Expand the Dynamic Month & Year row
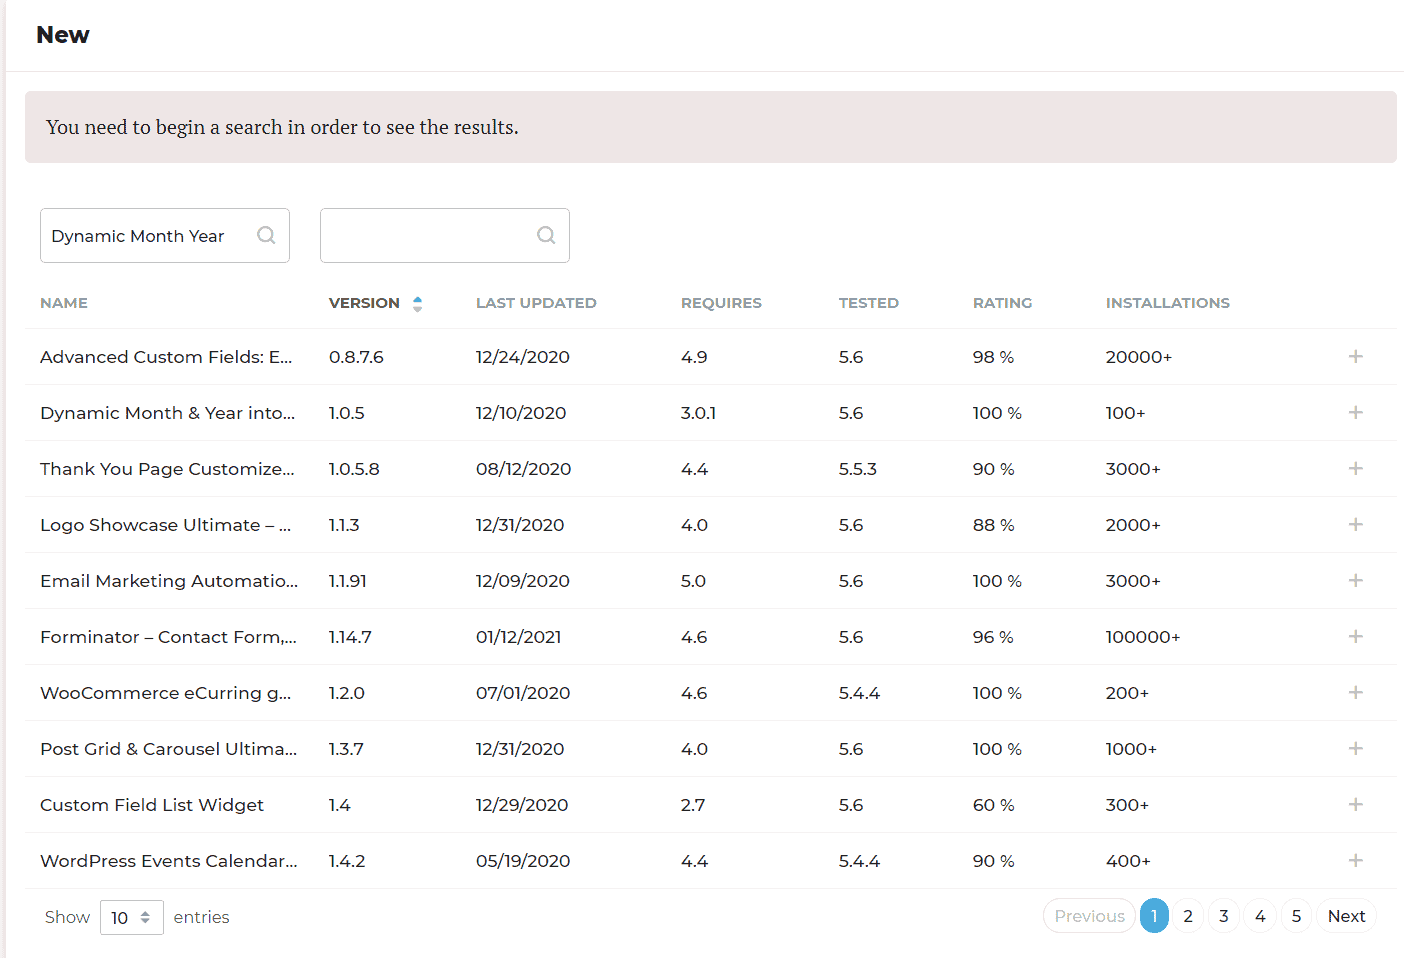 pyautogui.click(x=1355, y=413)
